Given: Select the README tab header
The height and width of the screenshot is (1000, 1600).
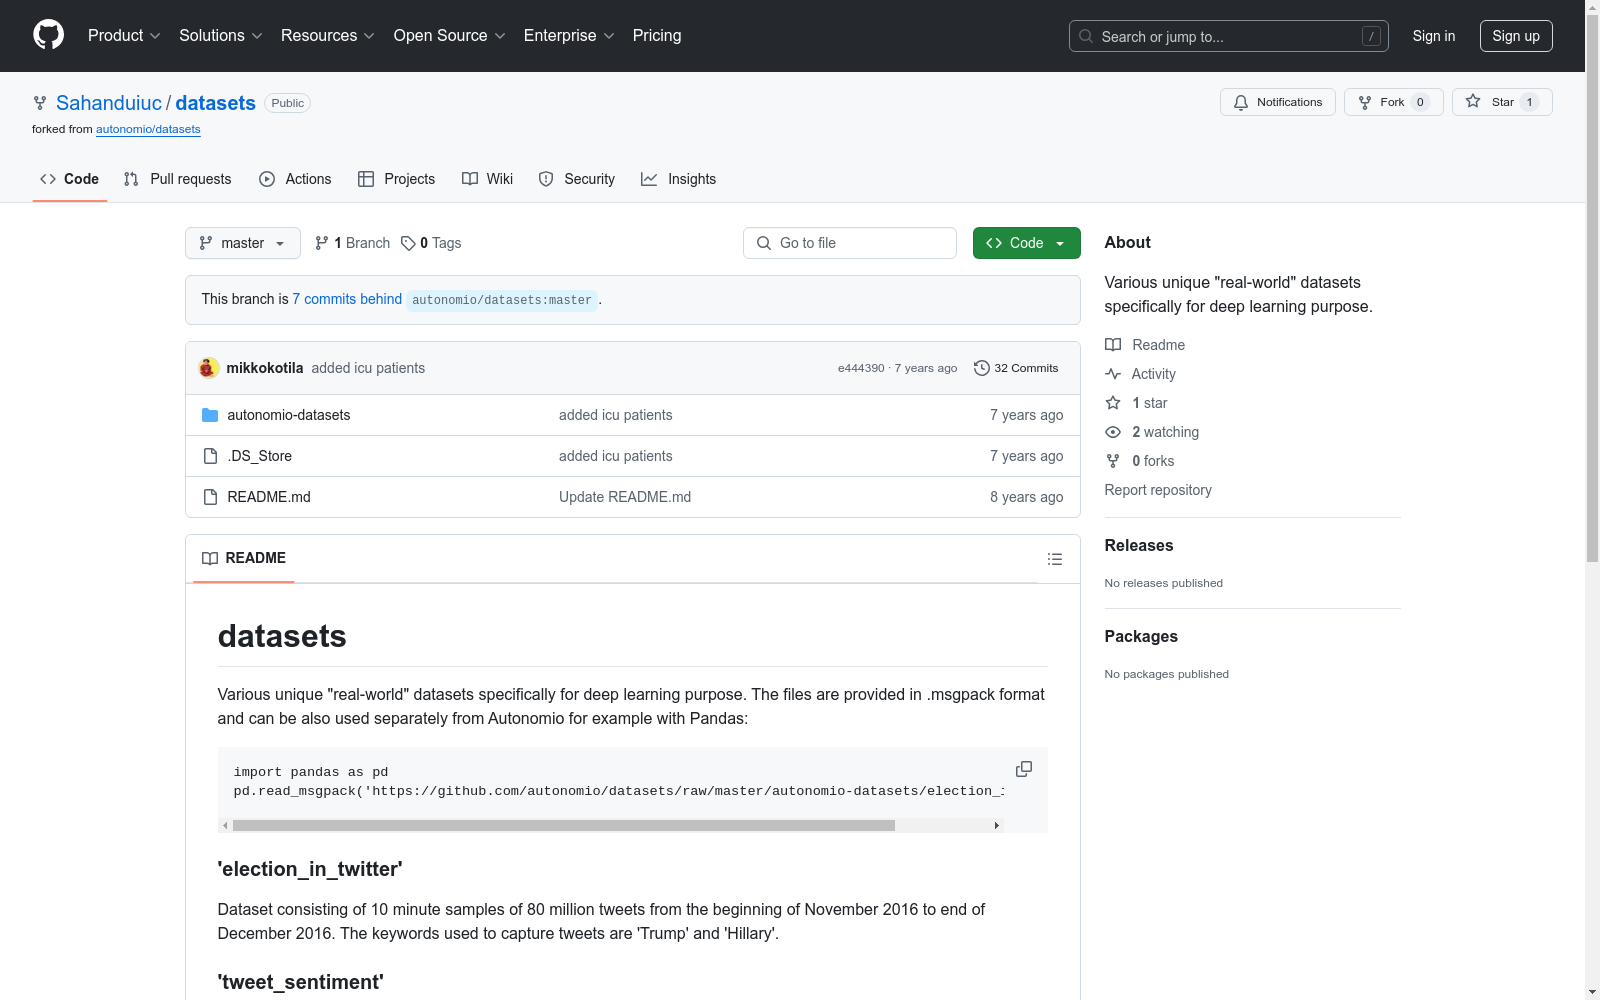Looking at the screenshot, I should click(244, 558).
